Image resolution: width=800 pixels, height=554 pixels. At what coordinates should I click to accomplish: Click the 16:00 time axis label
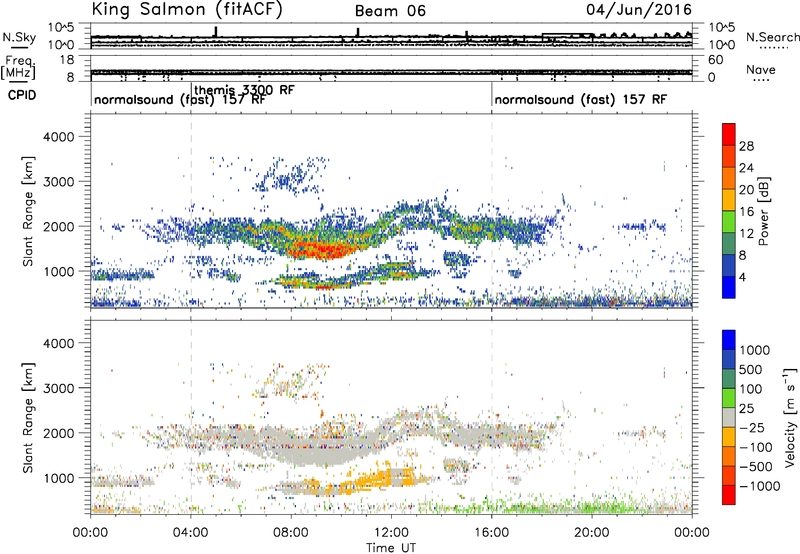(491, 533)
